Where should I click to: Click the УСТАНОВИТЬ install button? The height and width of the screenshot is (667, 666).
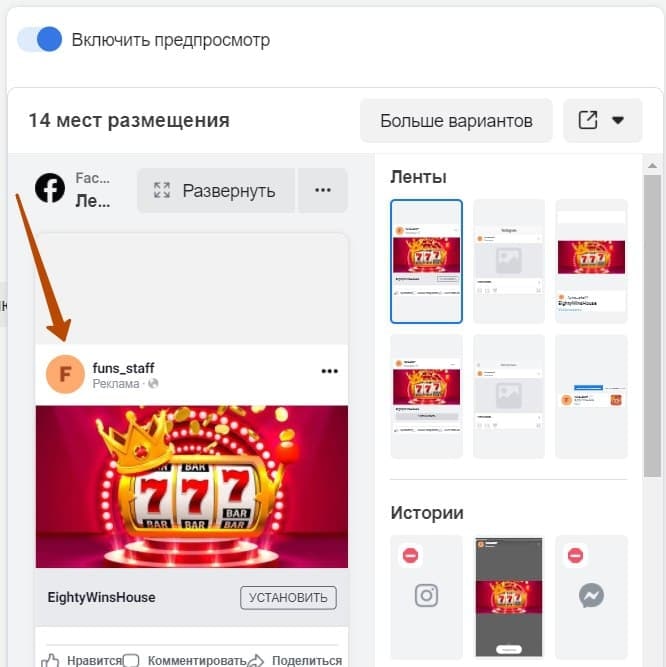pos(288,597)
